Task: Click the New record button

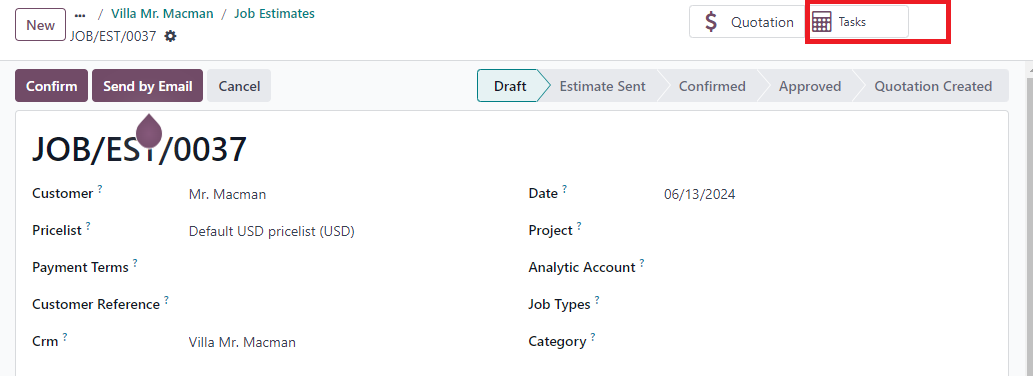Action: 40,25
